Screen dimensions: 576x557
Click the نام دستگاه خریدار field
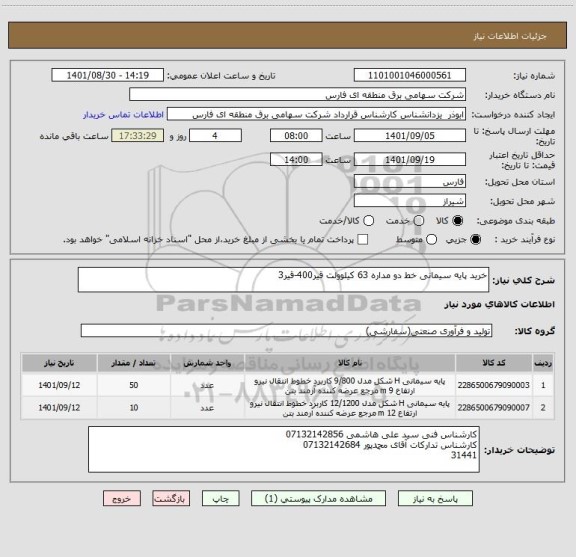point(297,95)
